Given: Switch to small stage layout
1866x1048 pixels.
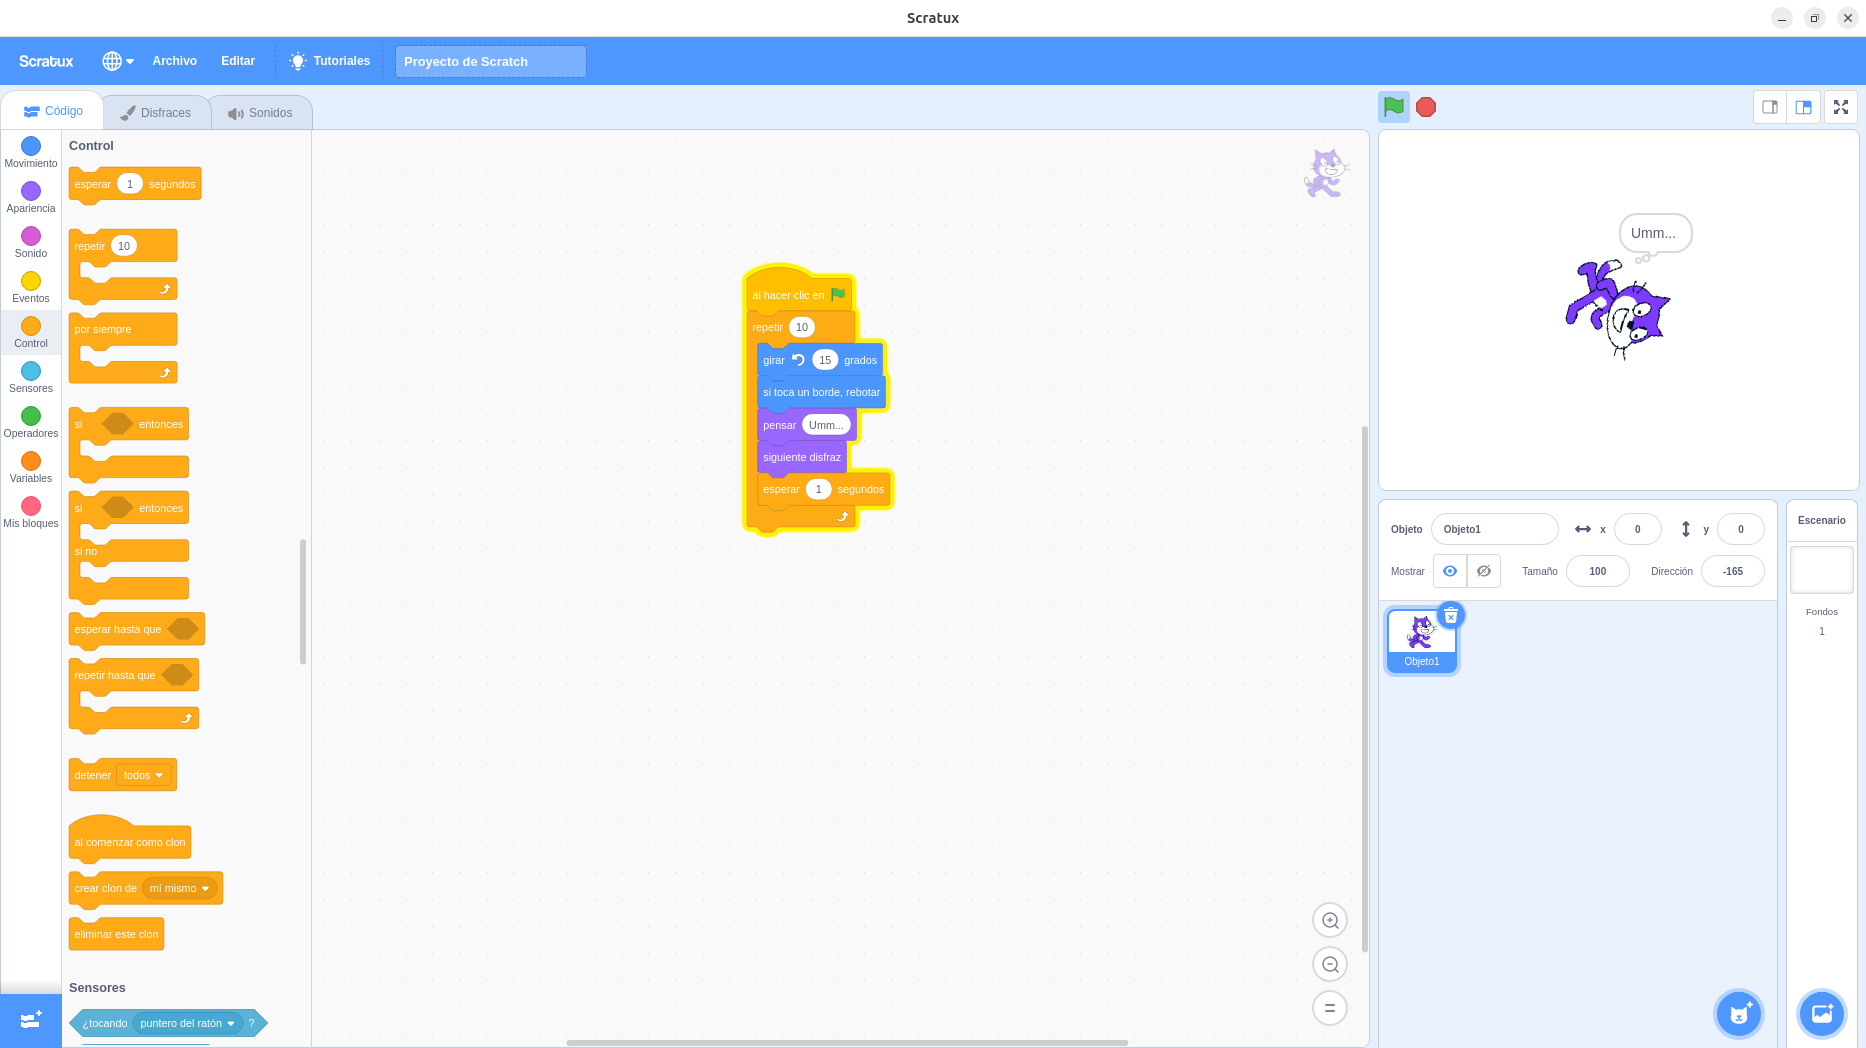Looking at the screenshot, I should click(x=1770, y=107).
